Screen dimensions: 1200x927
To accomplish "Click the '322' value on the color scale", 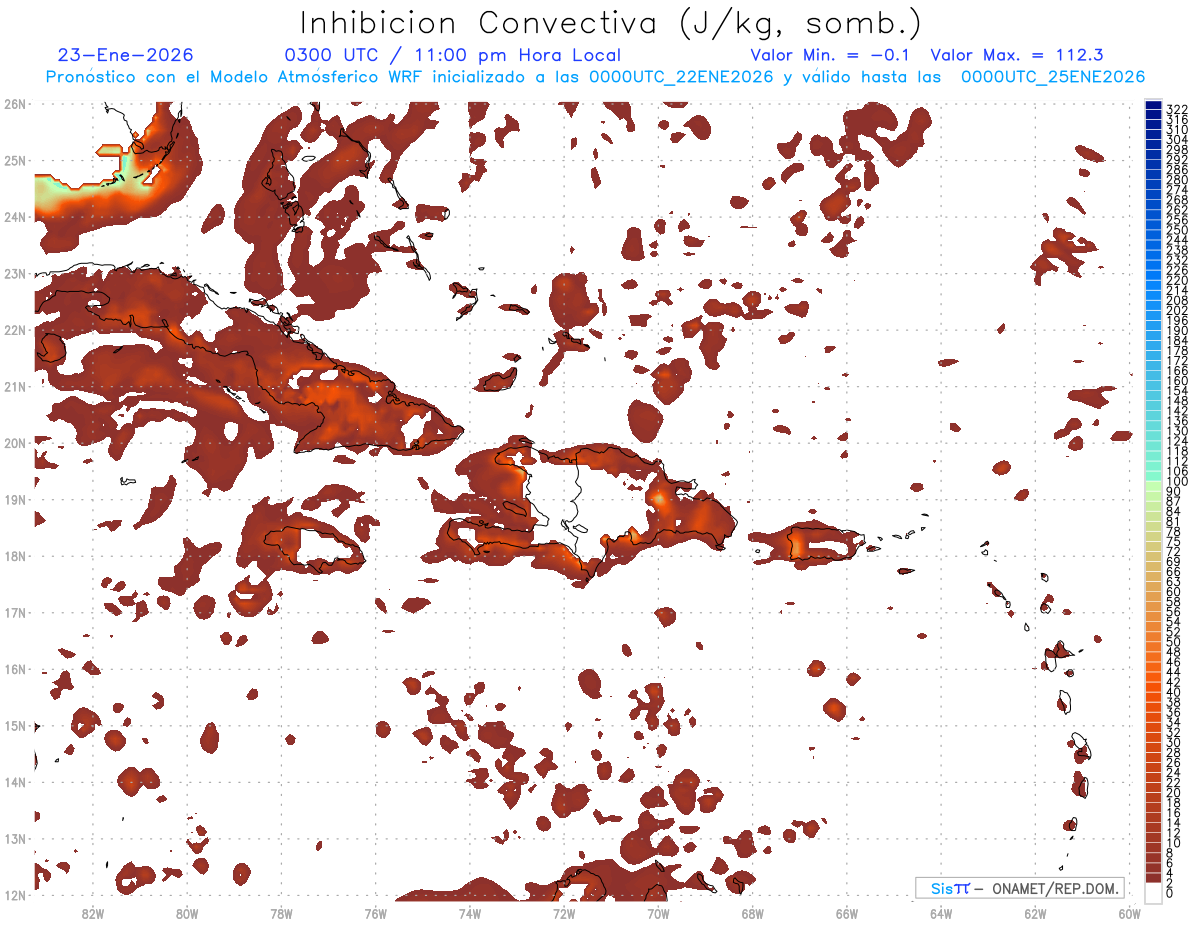I will pyautogui.click(x=1176, y=109).
